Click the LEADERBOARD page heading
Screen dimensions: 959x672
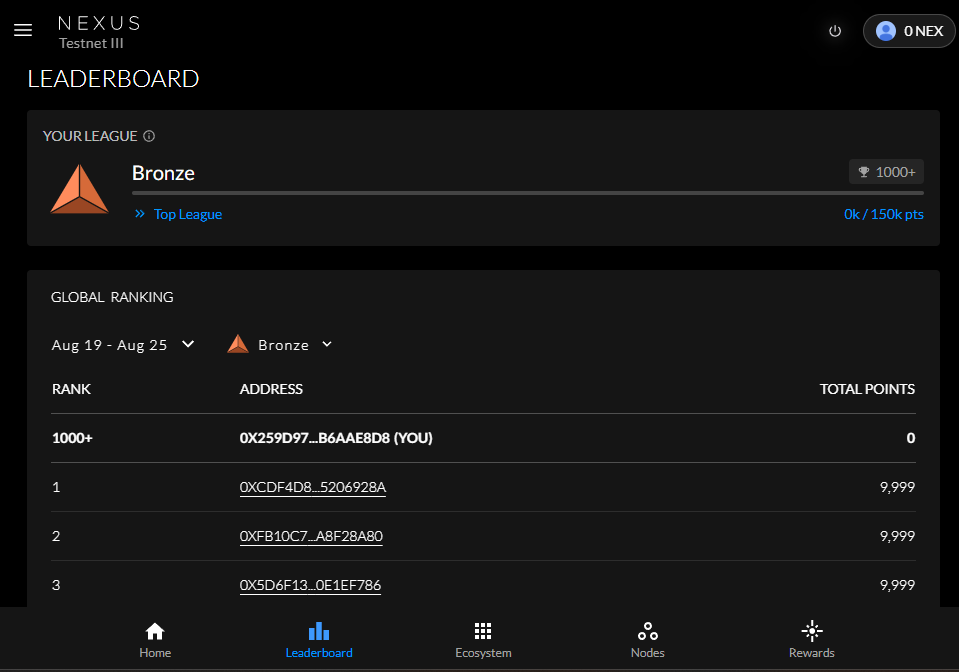click(113, 79)
